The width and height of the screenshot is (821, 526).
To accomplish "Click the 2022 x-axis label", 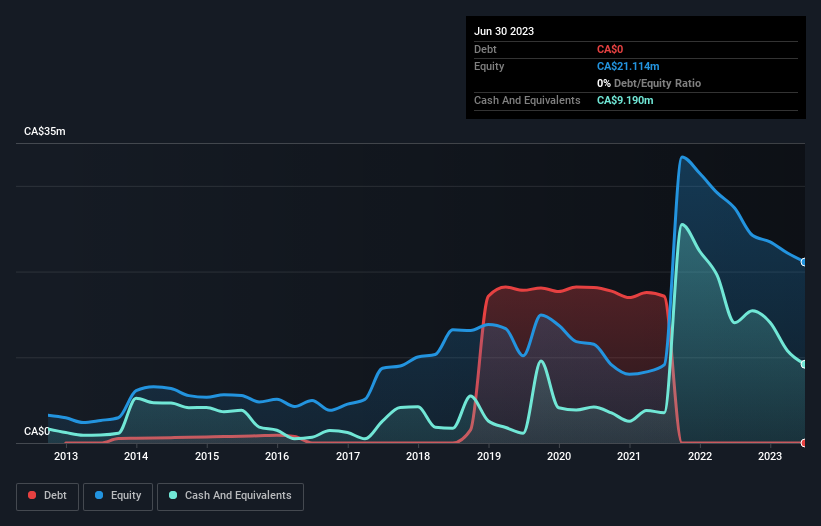I will tap(700, 456).
